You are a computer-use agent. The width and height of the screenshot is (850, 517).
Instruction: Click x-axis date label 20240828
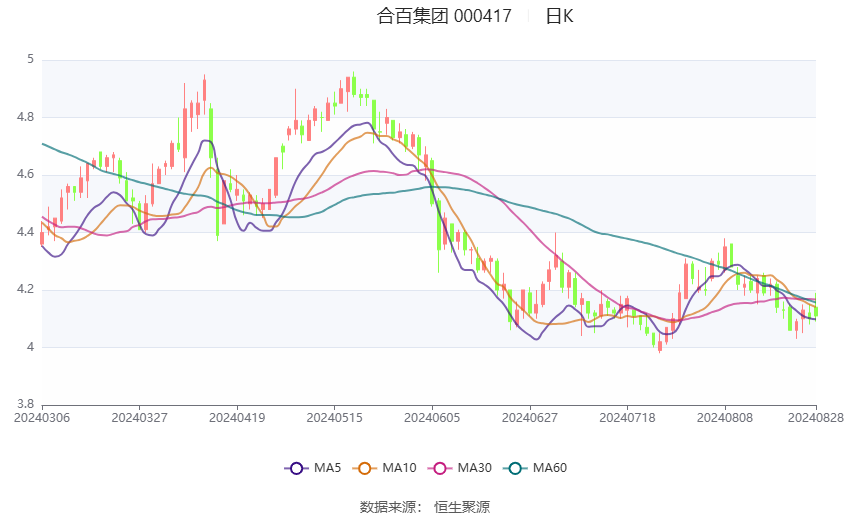[816, 418]
